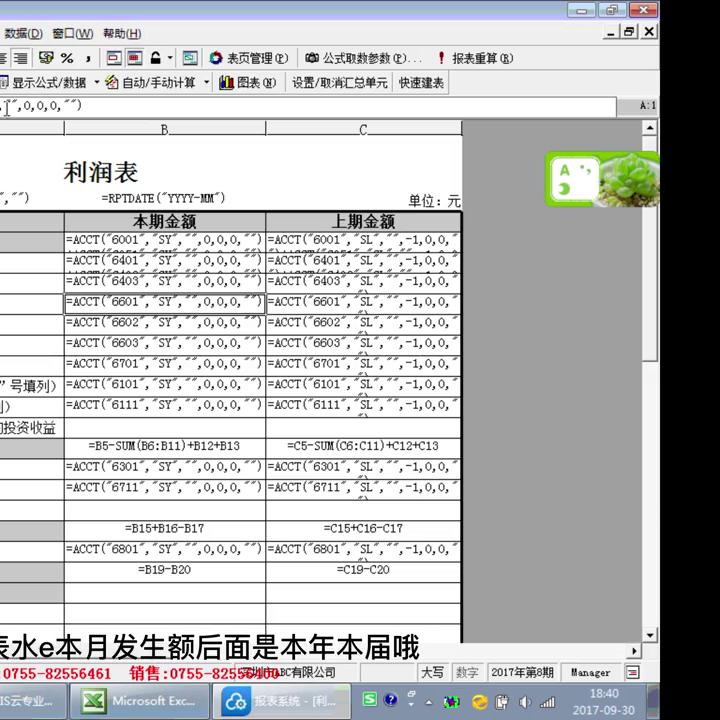Open the clock showing 18:40
This screenshot has height=720, width=720.
[x=604, y=701]
